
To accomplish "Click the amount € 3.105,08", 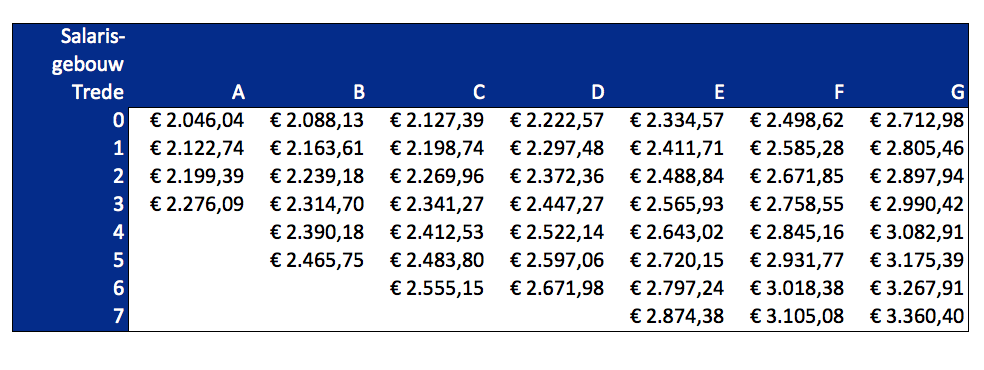I will (797, 317).
